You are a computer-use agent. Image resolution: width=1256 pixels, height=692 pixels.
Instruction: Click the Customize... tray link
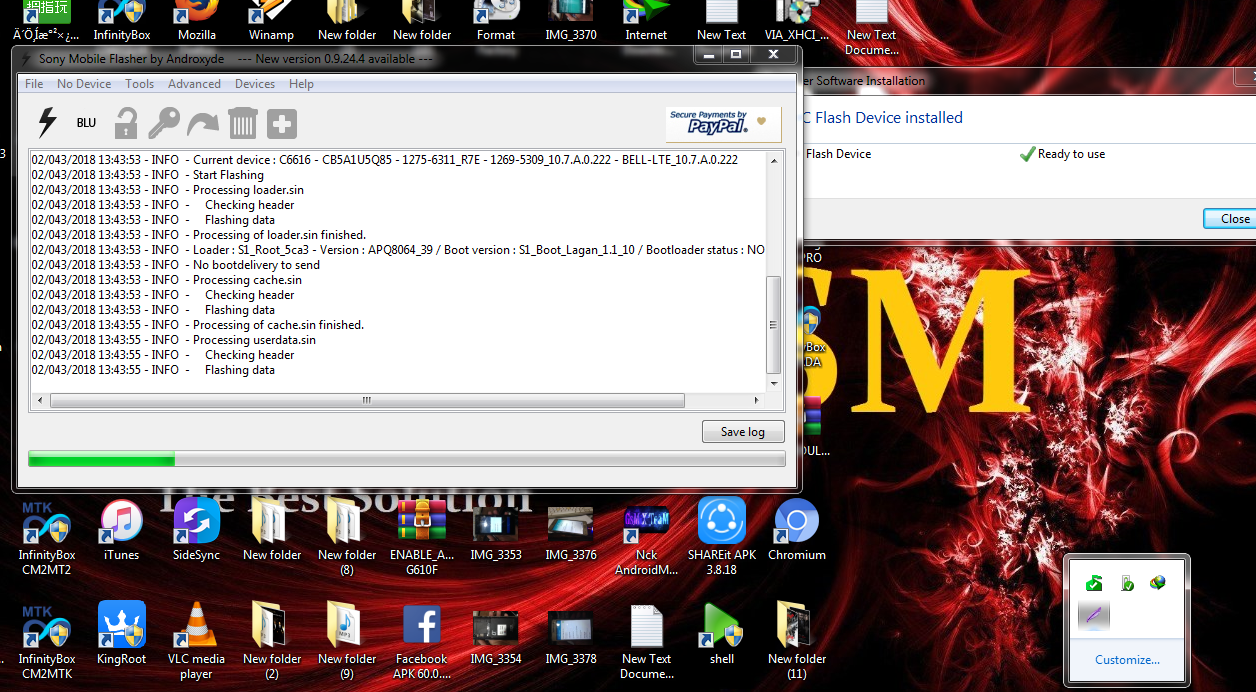[x=1127, y=660]
